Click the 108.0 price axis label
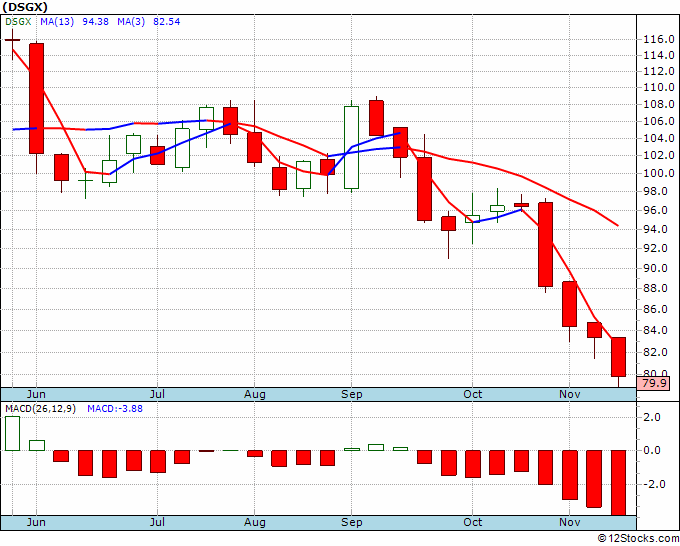Image resolution: width=680 pixels, height=546 pixels. click(659, 104)
